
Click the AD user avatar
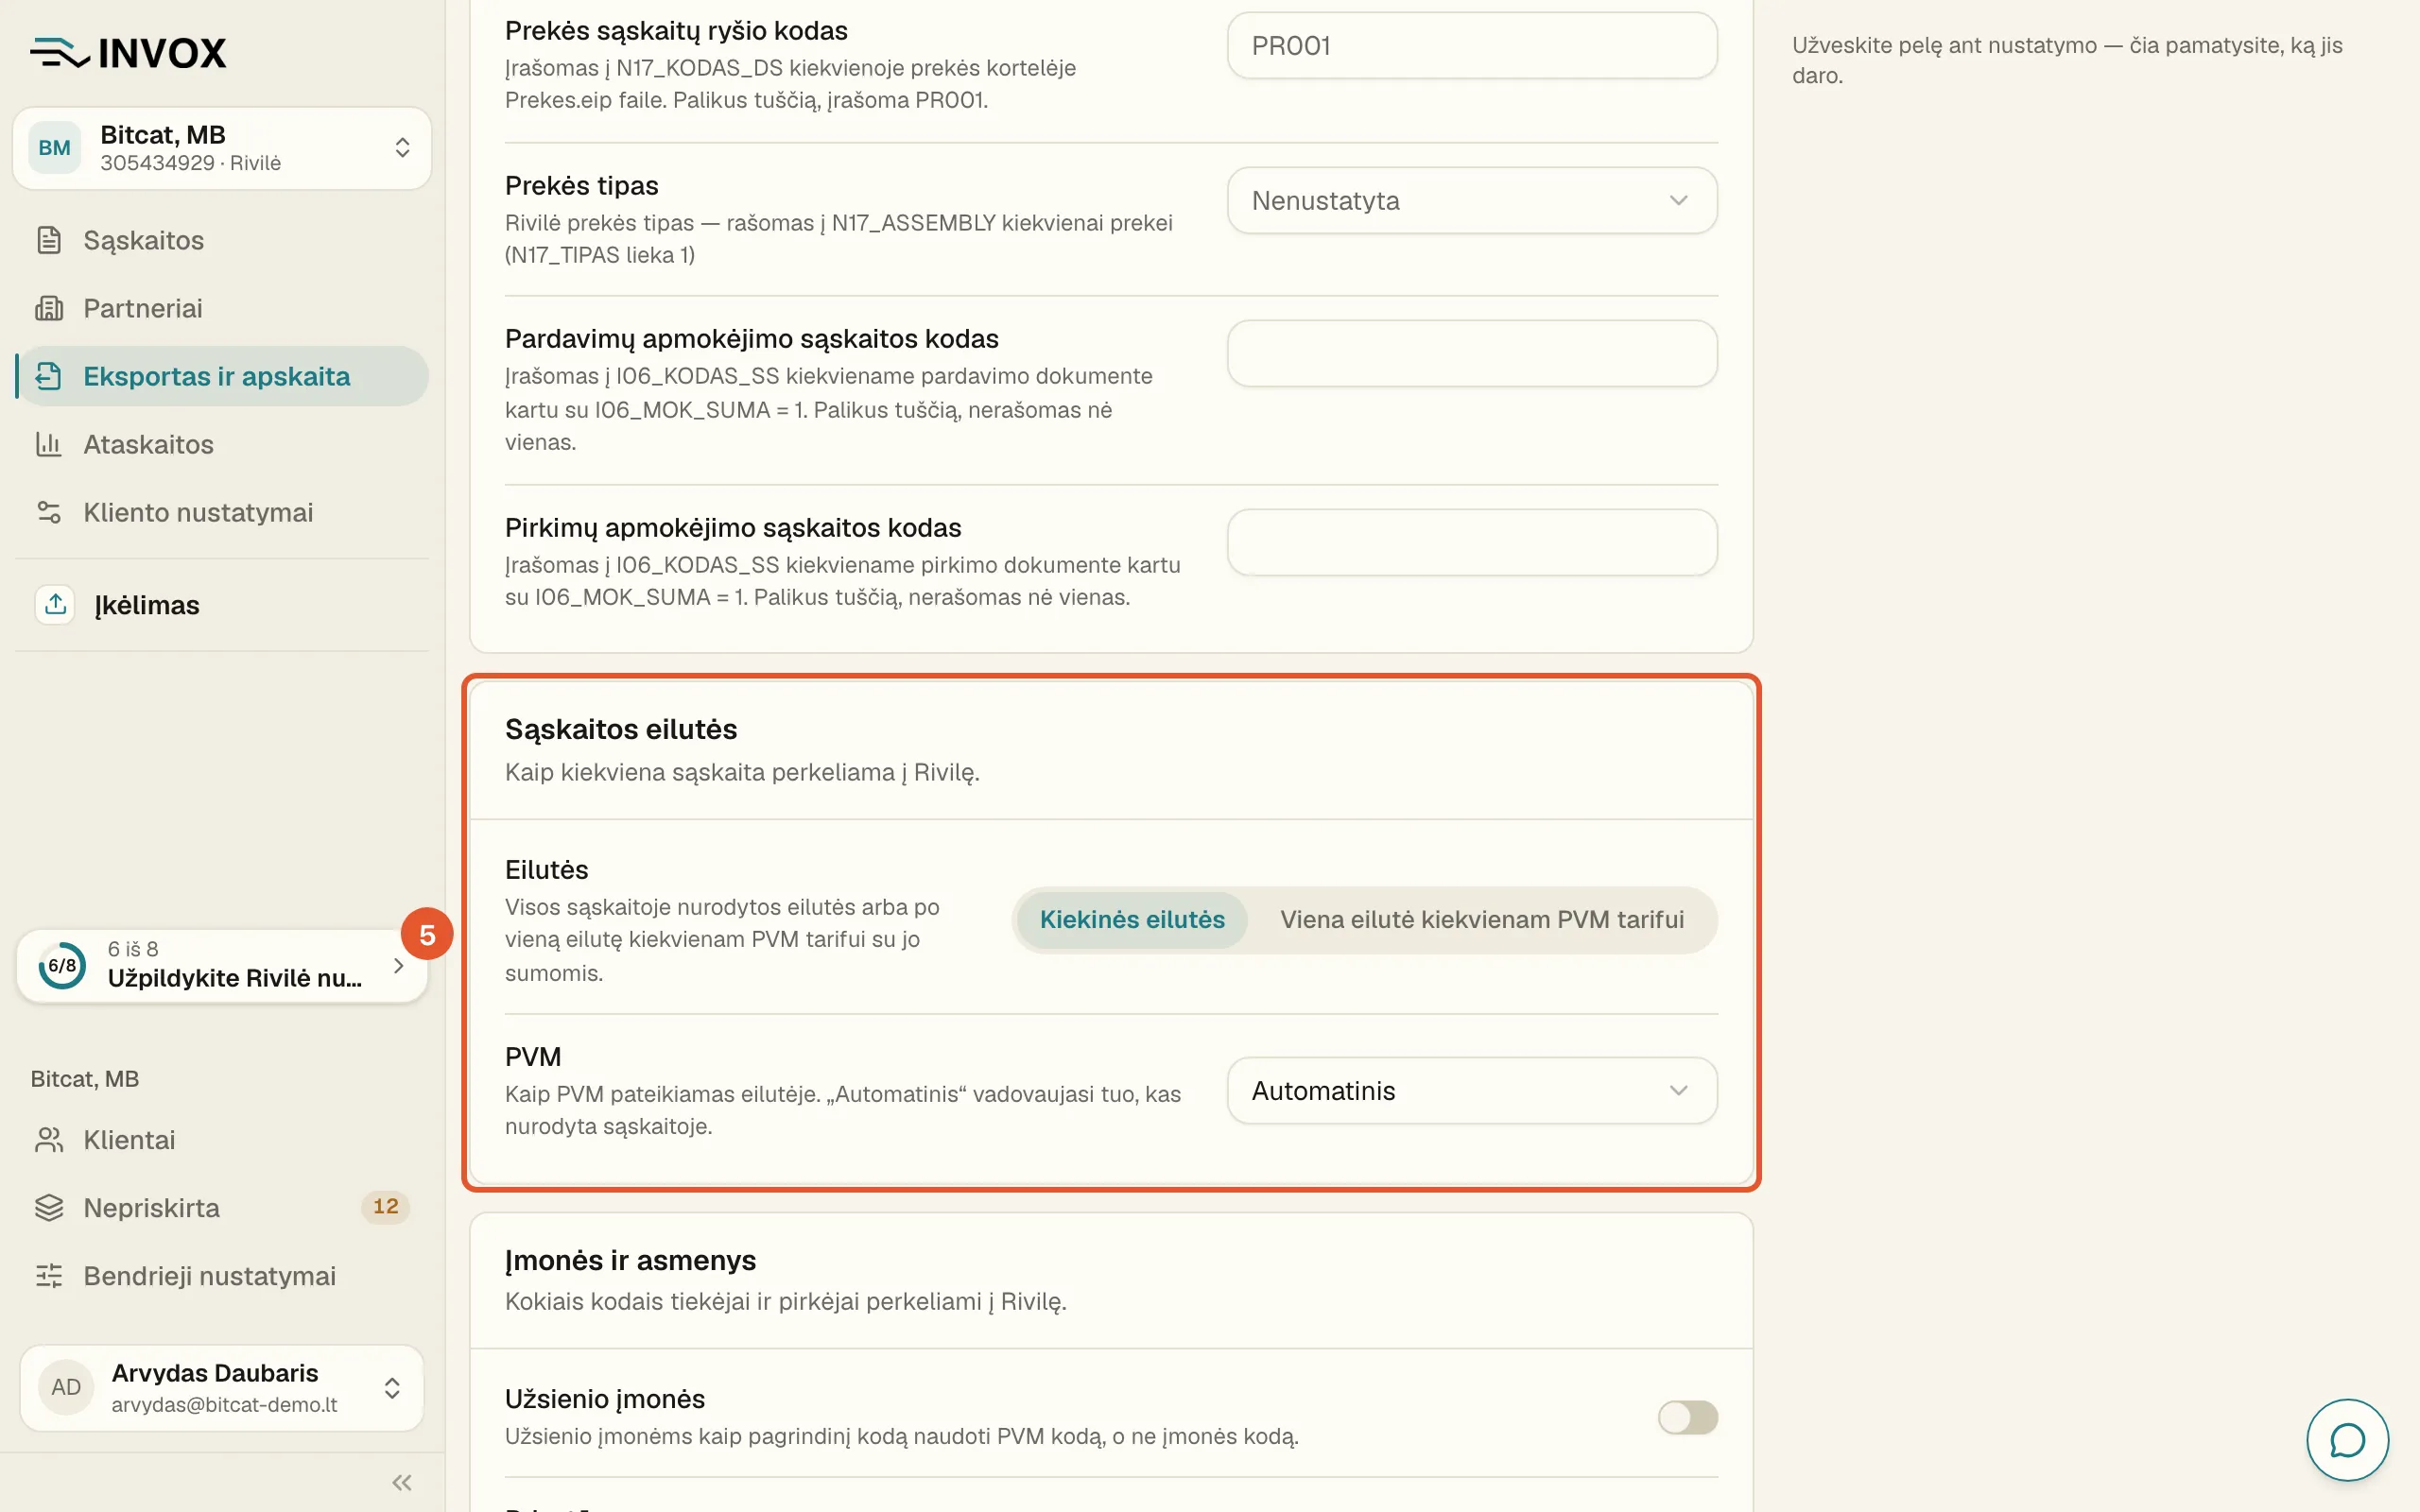[66, 1387]
